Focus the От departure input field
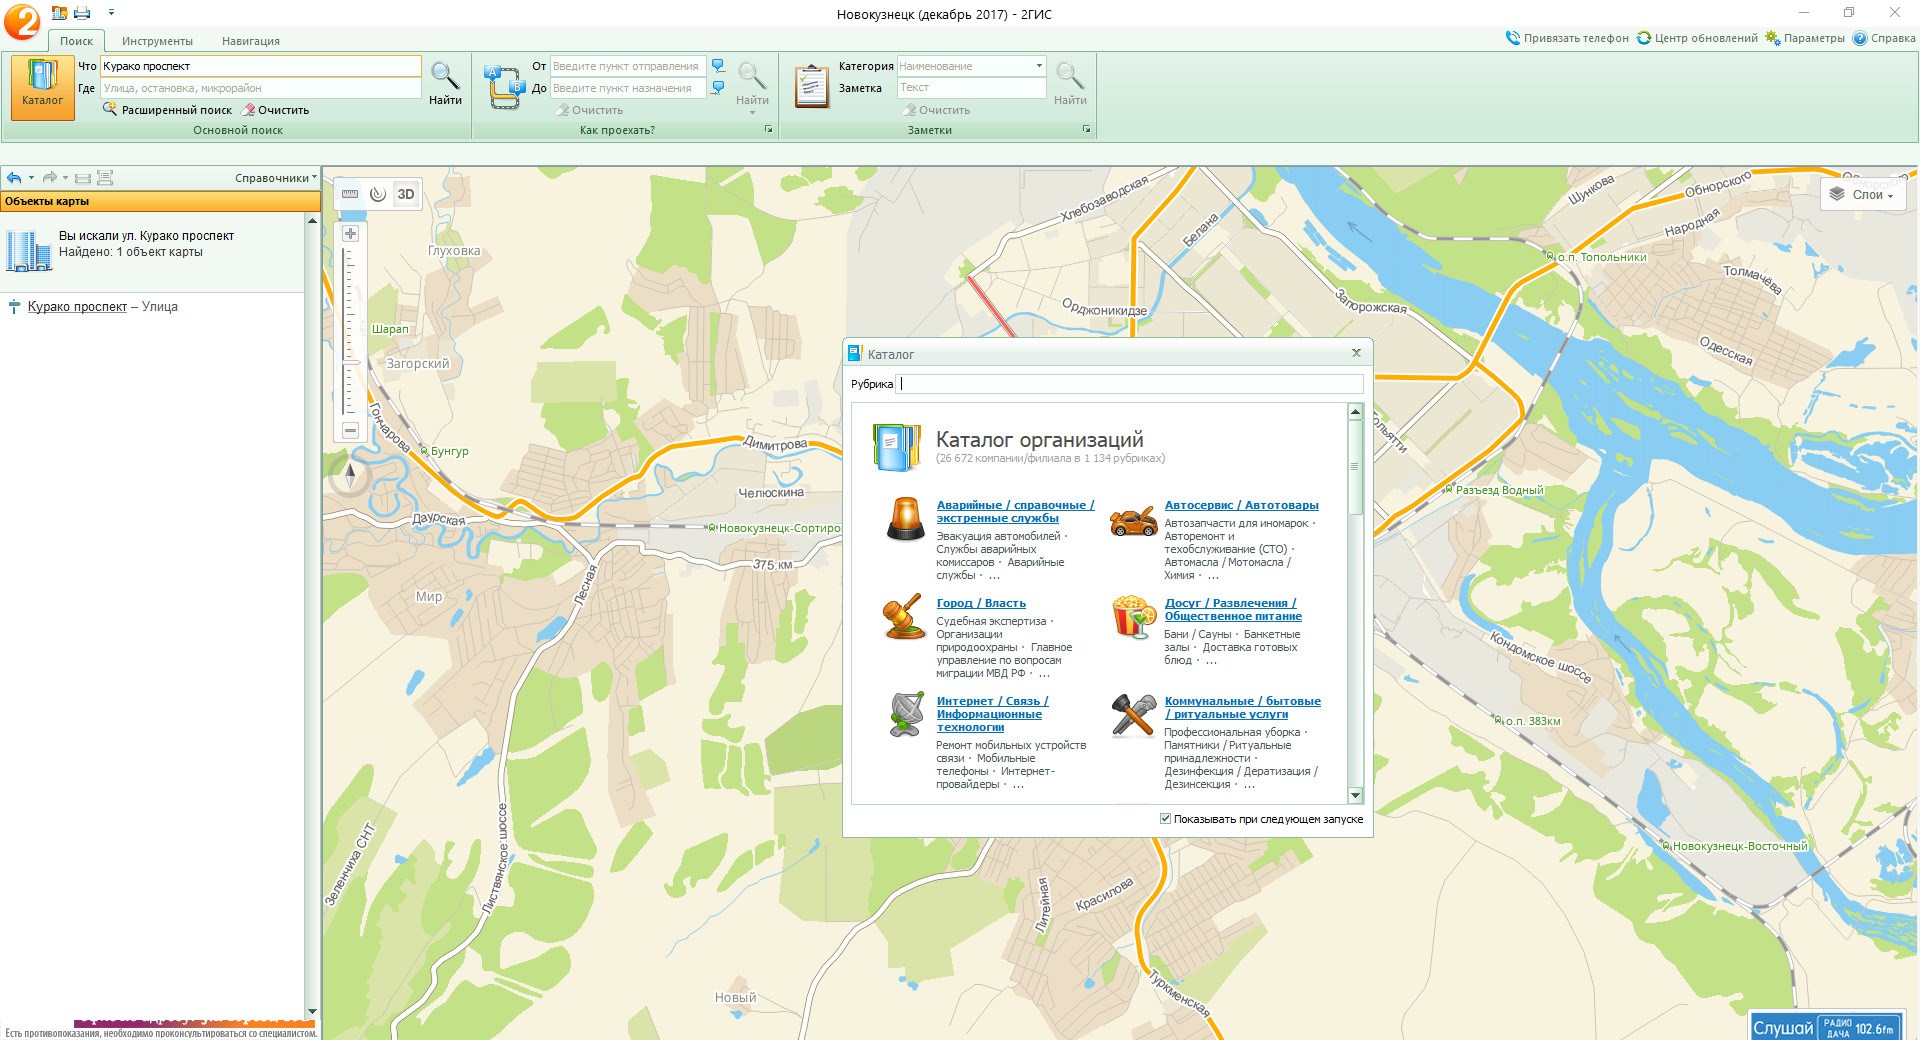Viewport: 1920px width, 1040px height. [x=627, y=66]
